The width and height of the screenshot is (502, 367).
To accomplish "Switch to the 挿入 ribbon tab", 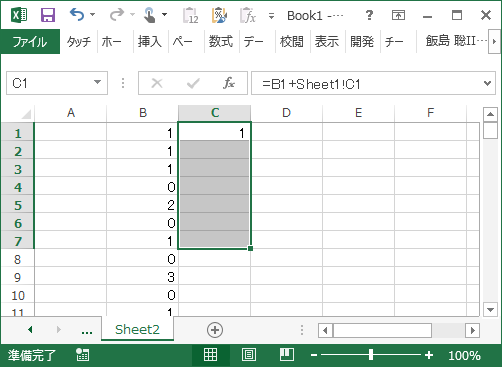I will pos(150,42).
